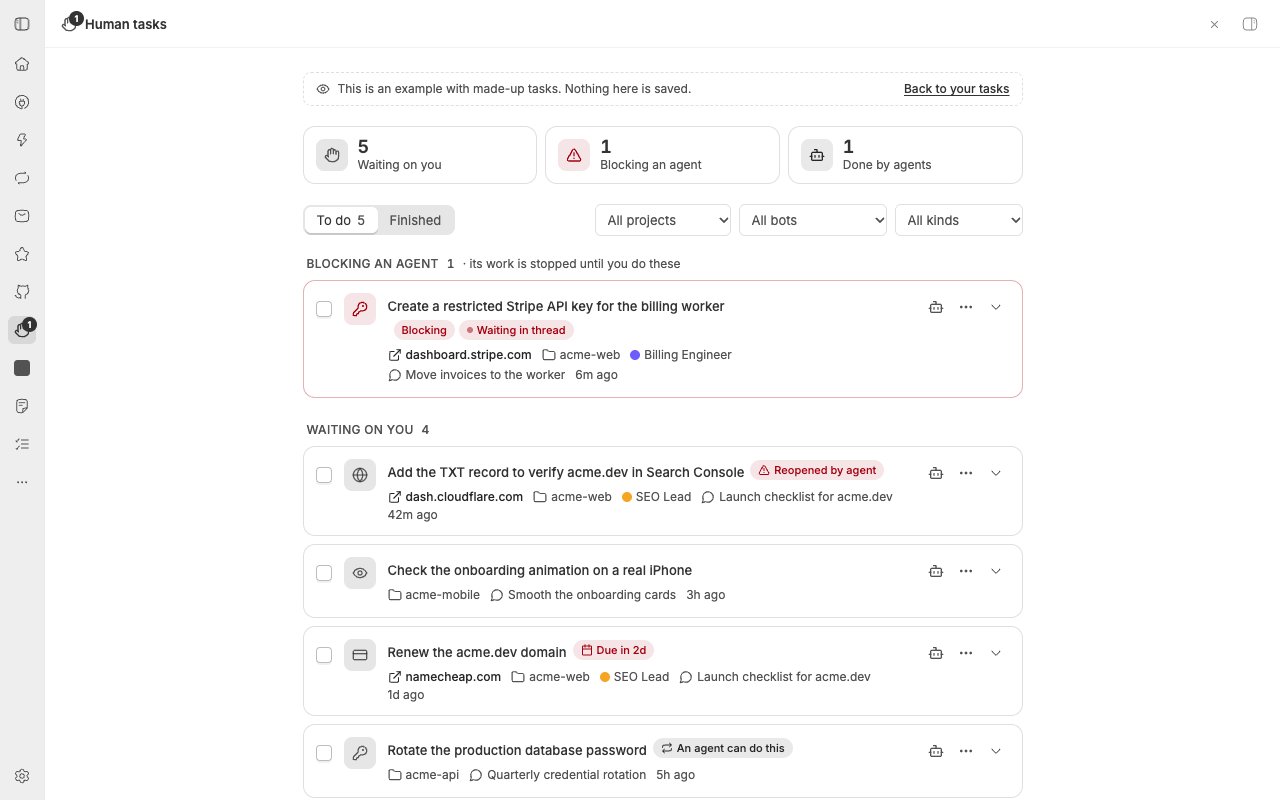This screenshot has width=1280, height=800.
Task: Toggle the left sidebar panel icon
Action: pyautogui.click(x=22, y=24)
